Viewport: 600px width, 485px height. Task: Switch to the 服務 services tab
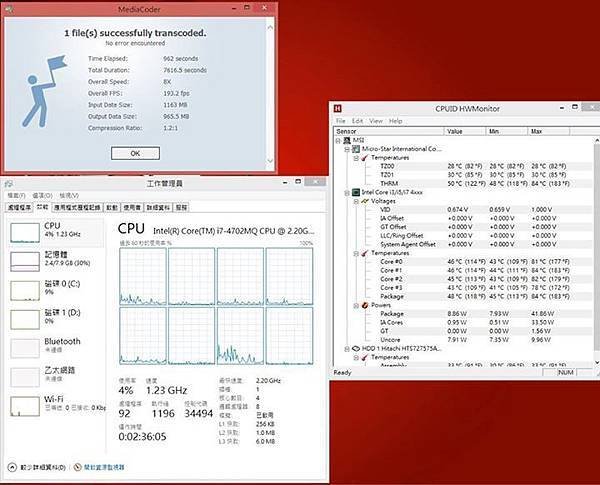click(x=181, y=207)
